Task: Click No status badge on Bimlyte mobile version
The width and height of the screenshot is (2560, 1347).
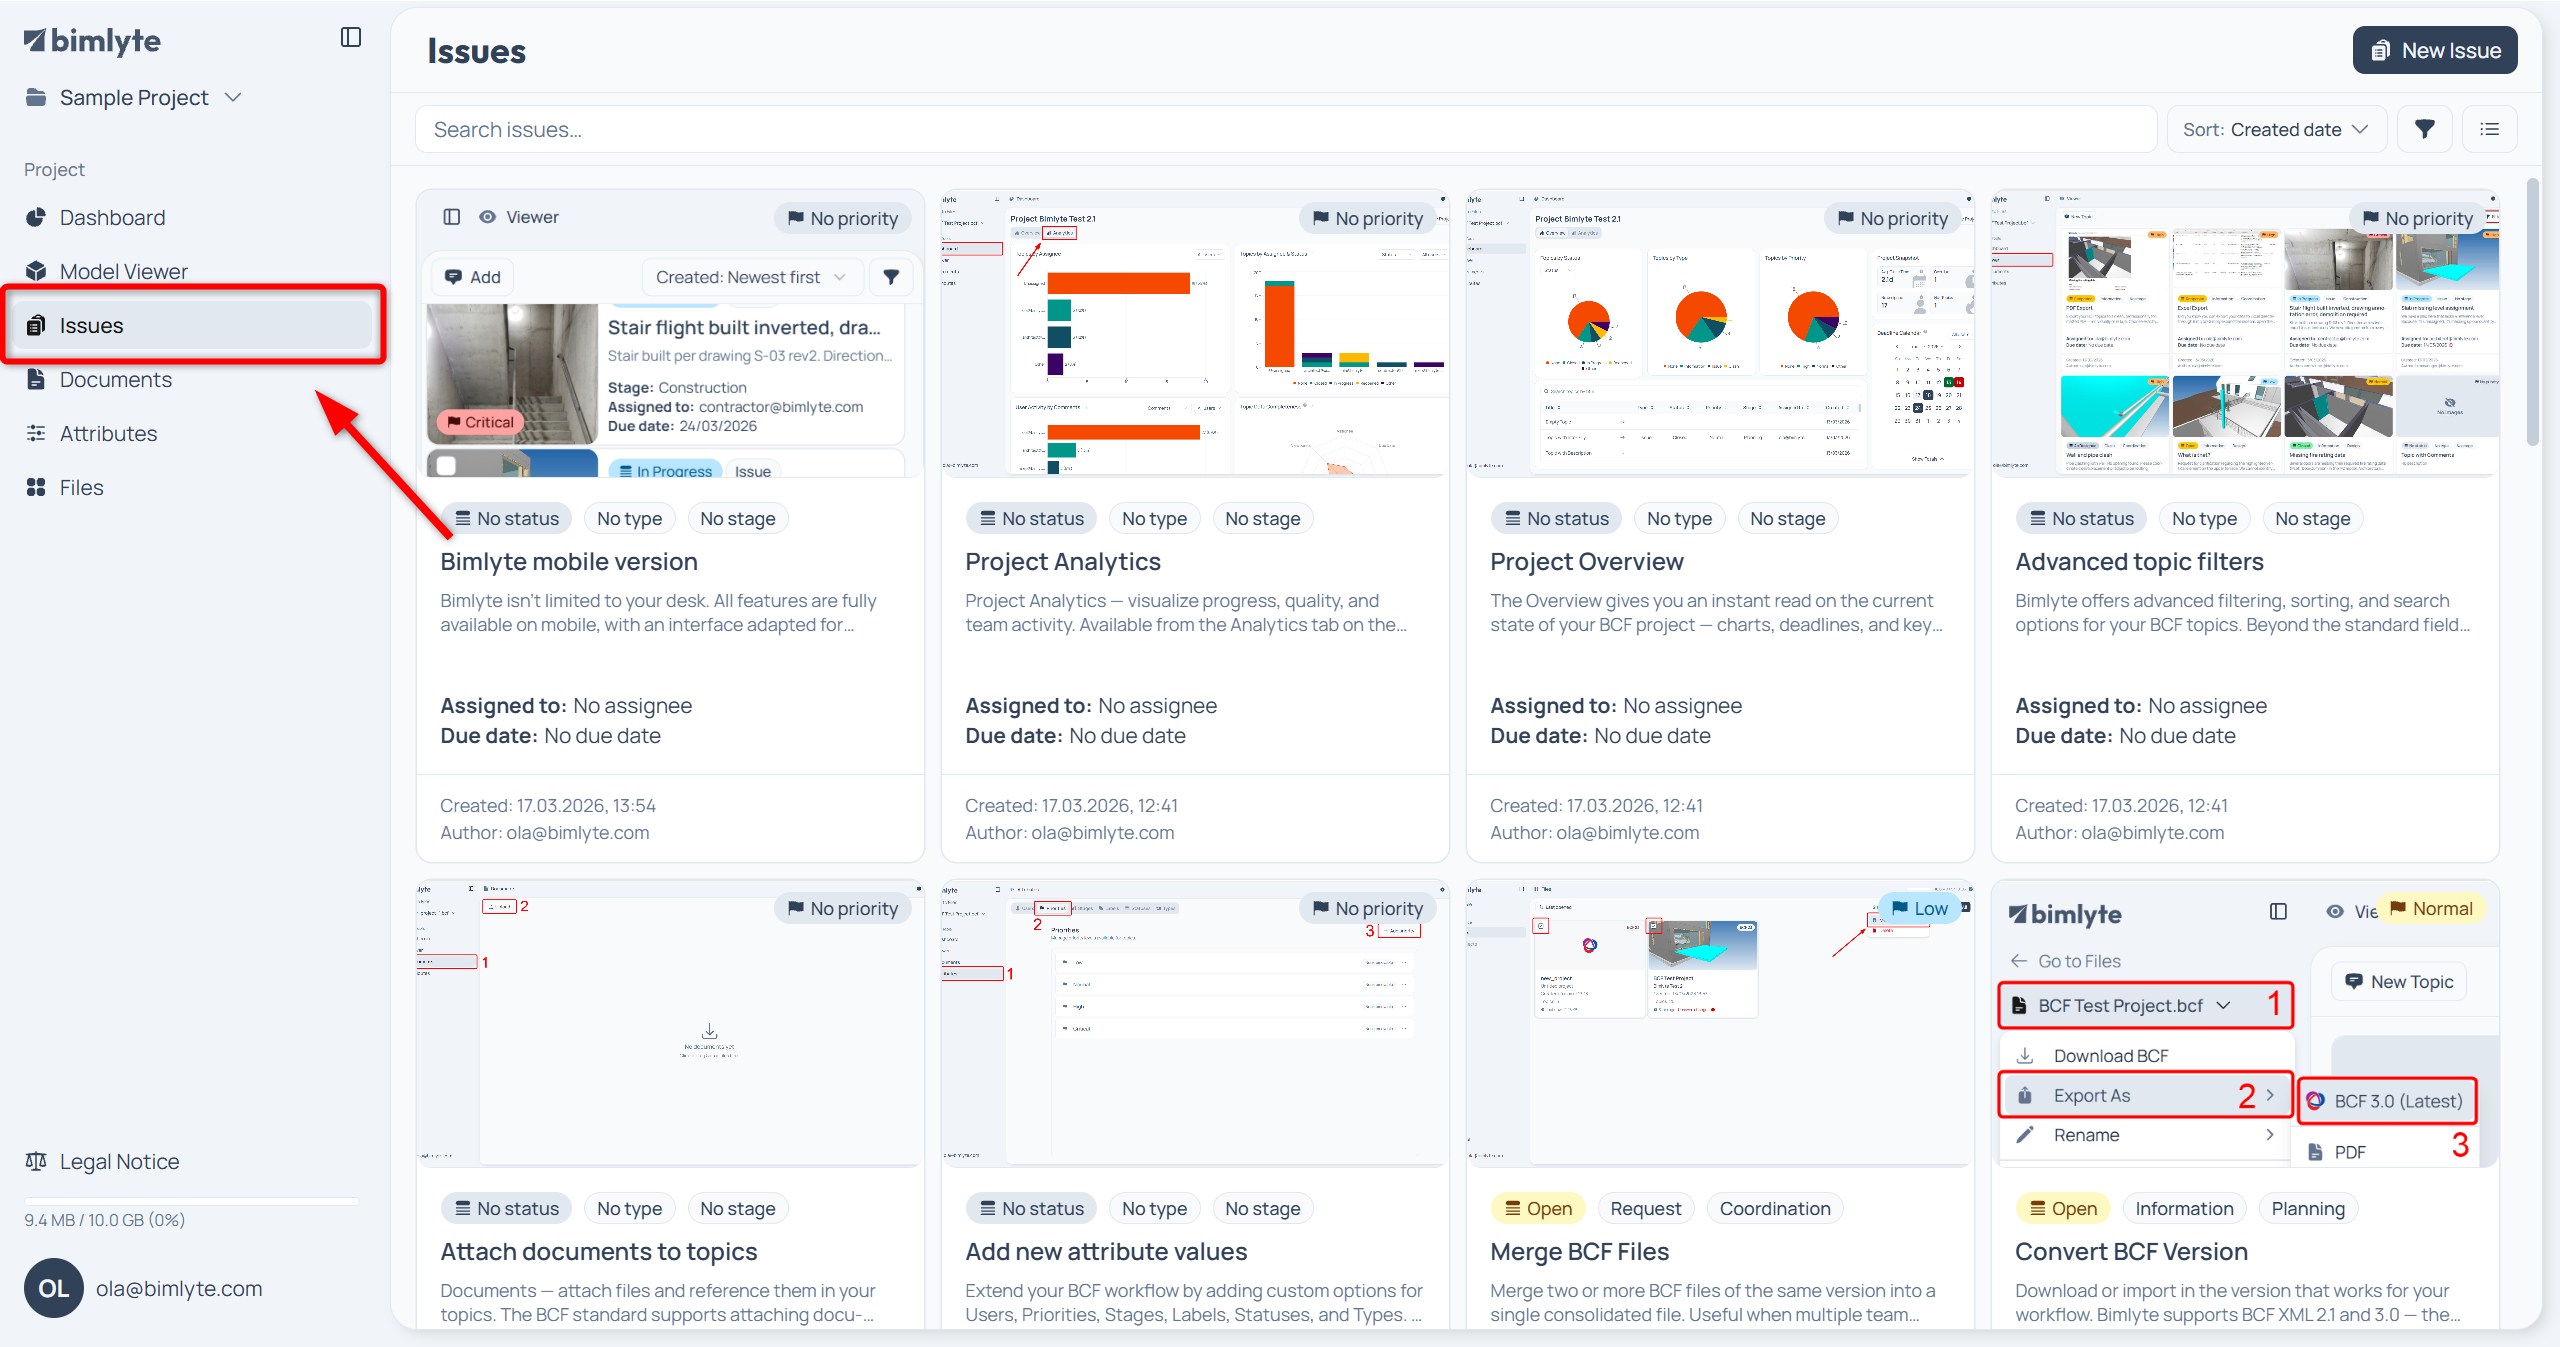Action: click(507, 519)
